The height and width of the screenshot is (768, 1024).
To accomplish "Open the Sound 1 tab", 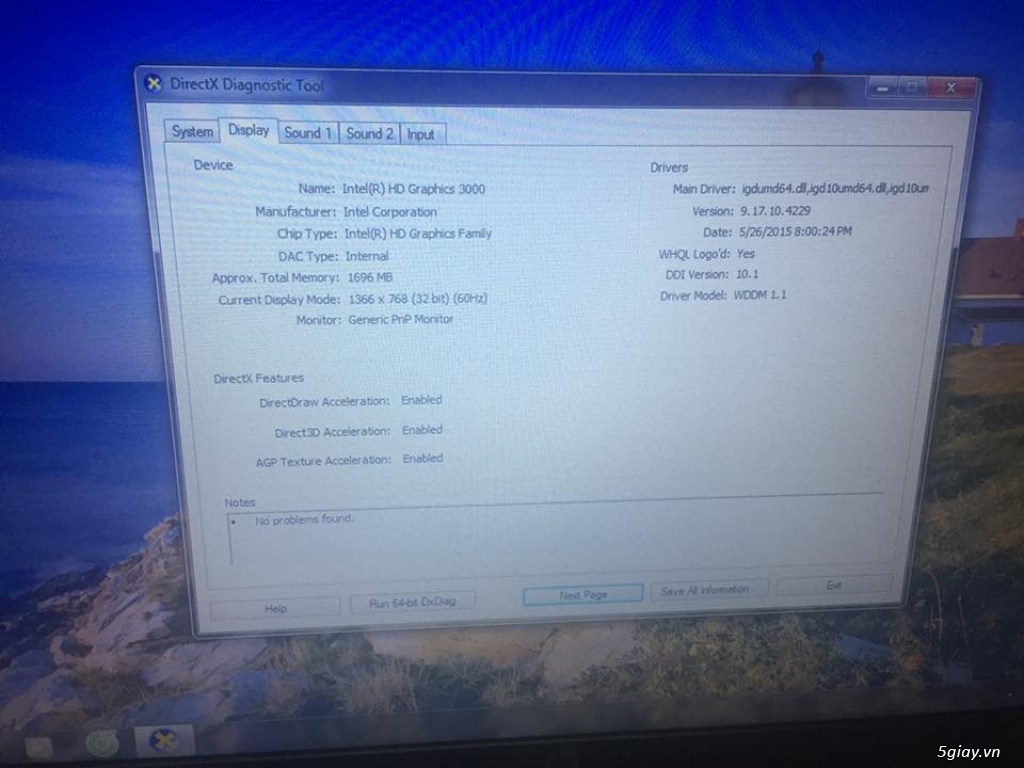I will coord(308,133).
